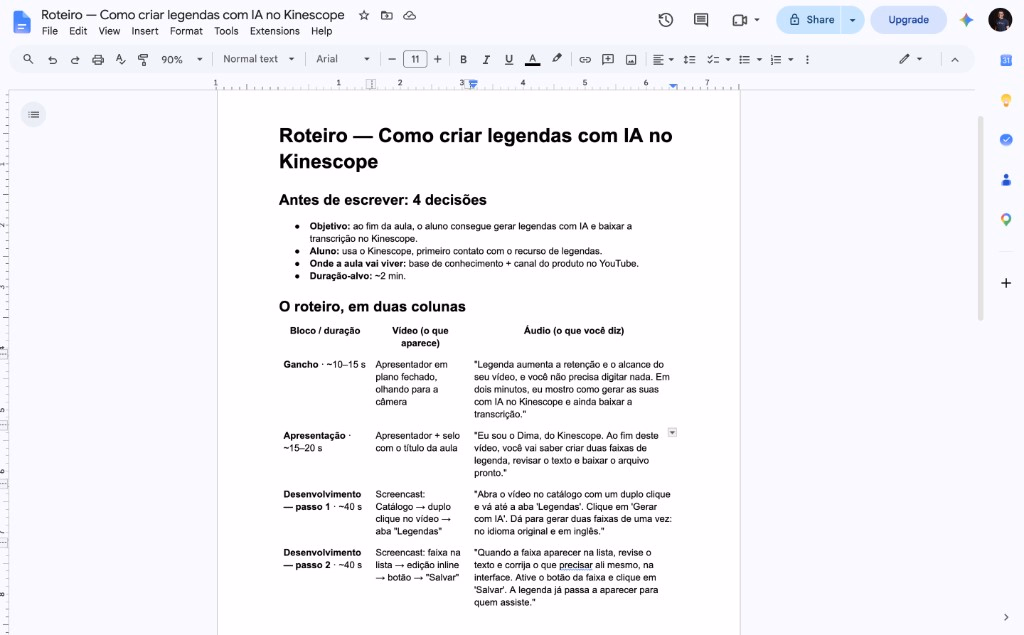Click the font size input field
This screenshot has width=1024, height=635.
[415, 59]
